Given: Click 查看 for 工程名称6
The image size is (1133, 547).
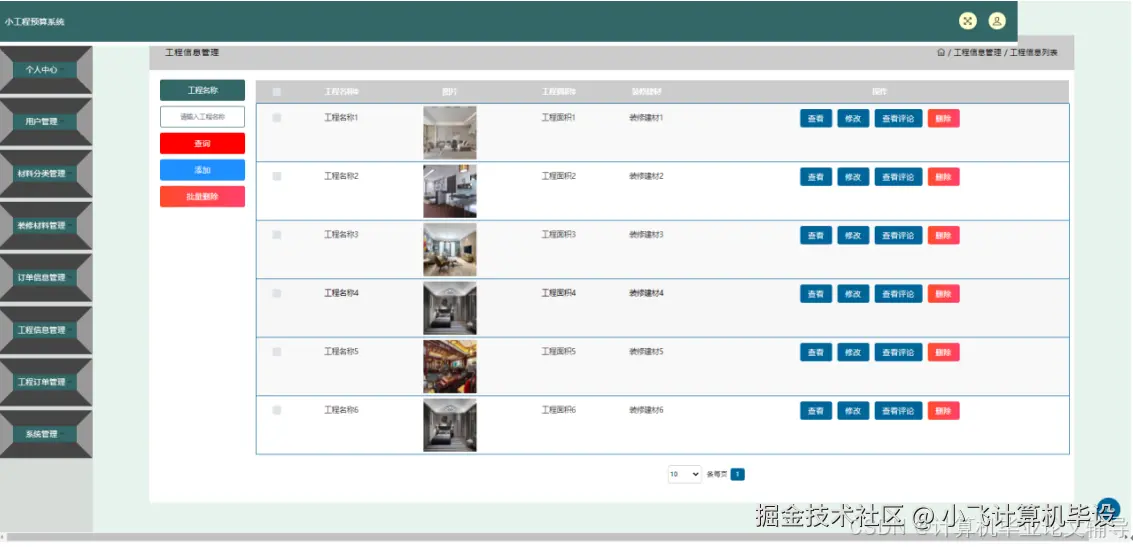Looking at the screenshot, I should (816, 411).
